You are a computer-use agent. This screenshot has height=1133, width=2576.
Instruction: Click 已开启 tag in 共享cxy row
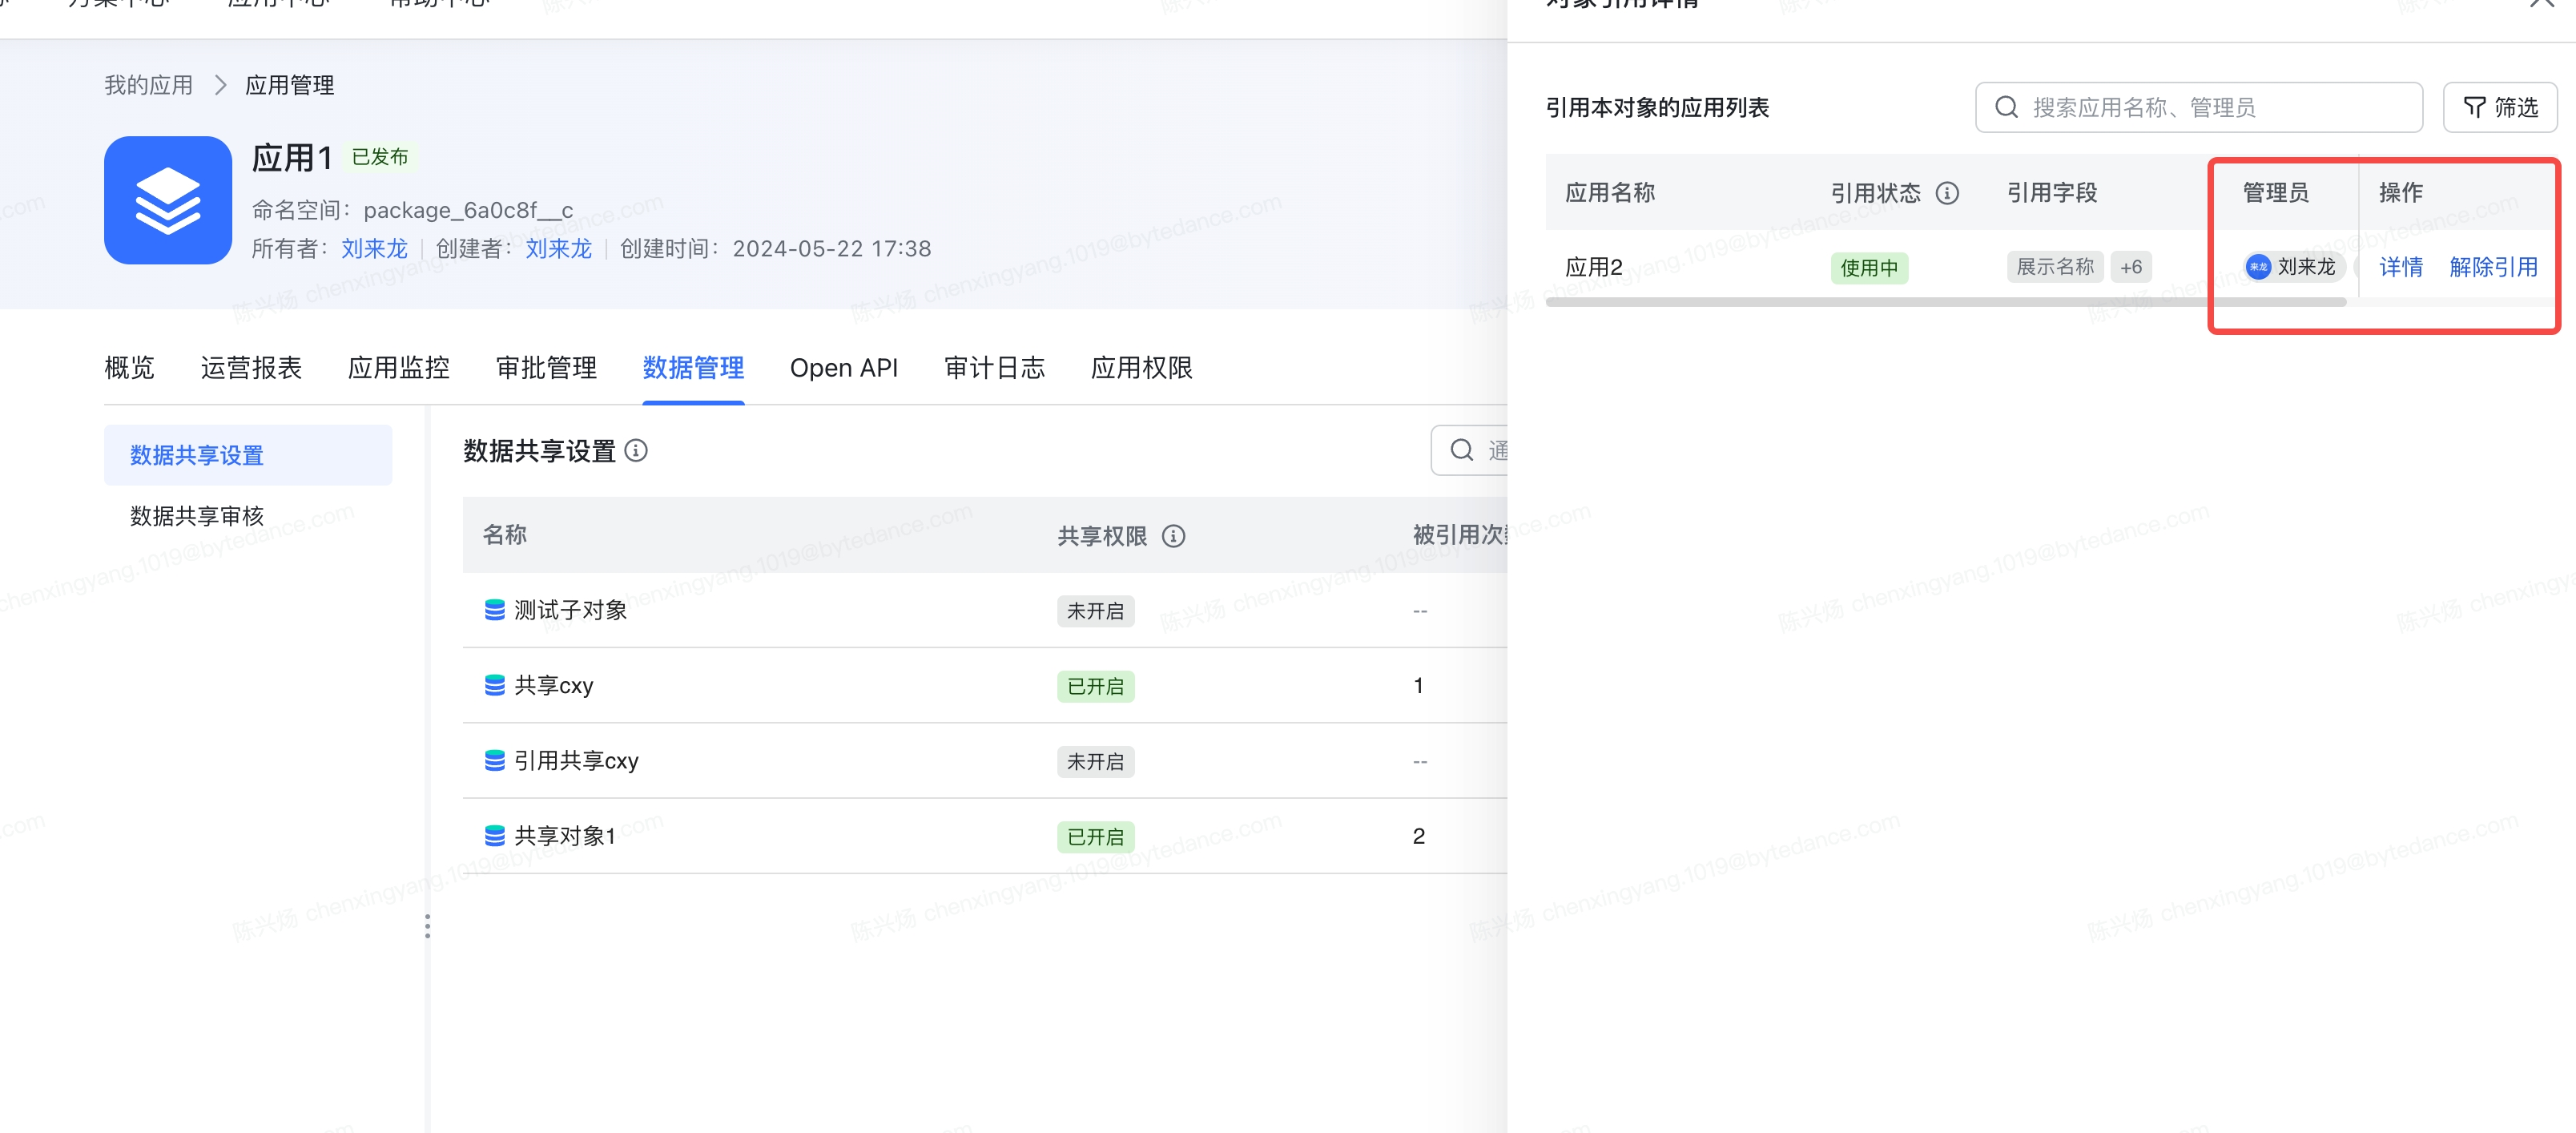(x=1095, y=687)
